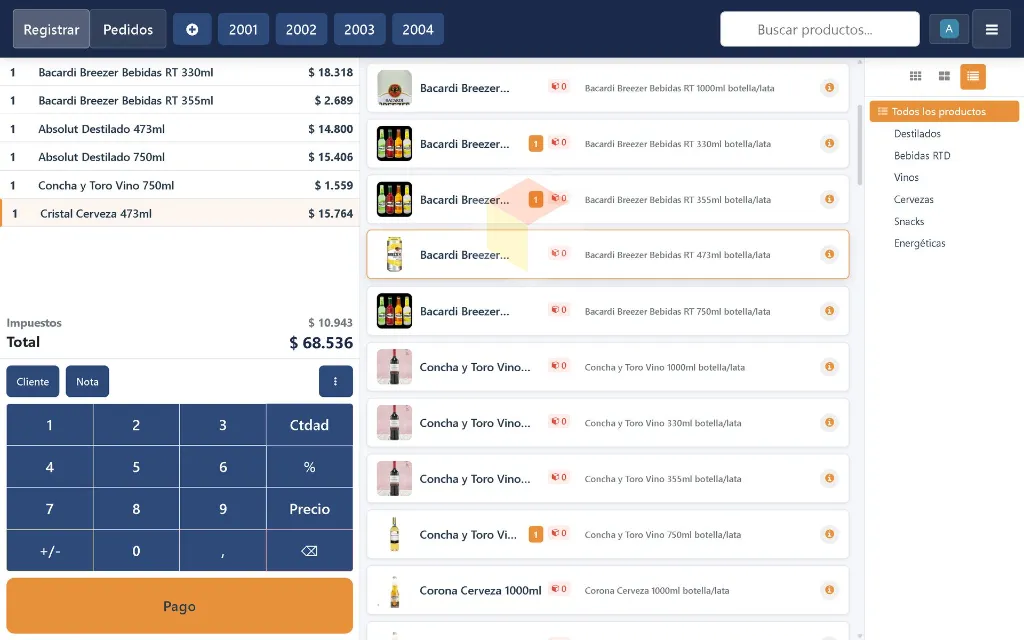
Task: Select order line Bacardi Breezer Bebidas RT 330ml
Action: 180,72
